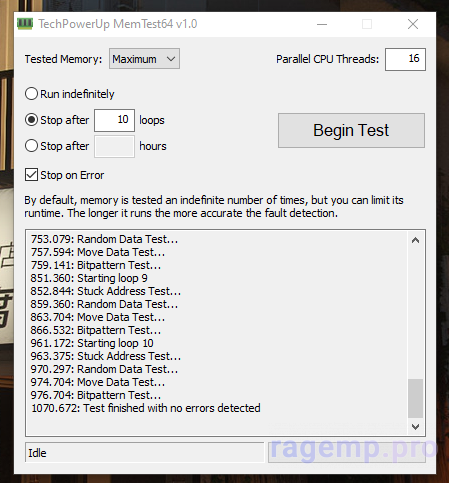The height and width of the screenshot is (483, 449).
Task: Click the log scrollbar down arrow
Action: tap(415, 427)
